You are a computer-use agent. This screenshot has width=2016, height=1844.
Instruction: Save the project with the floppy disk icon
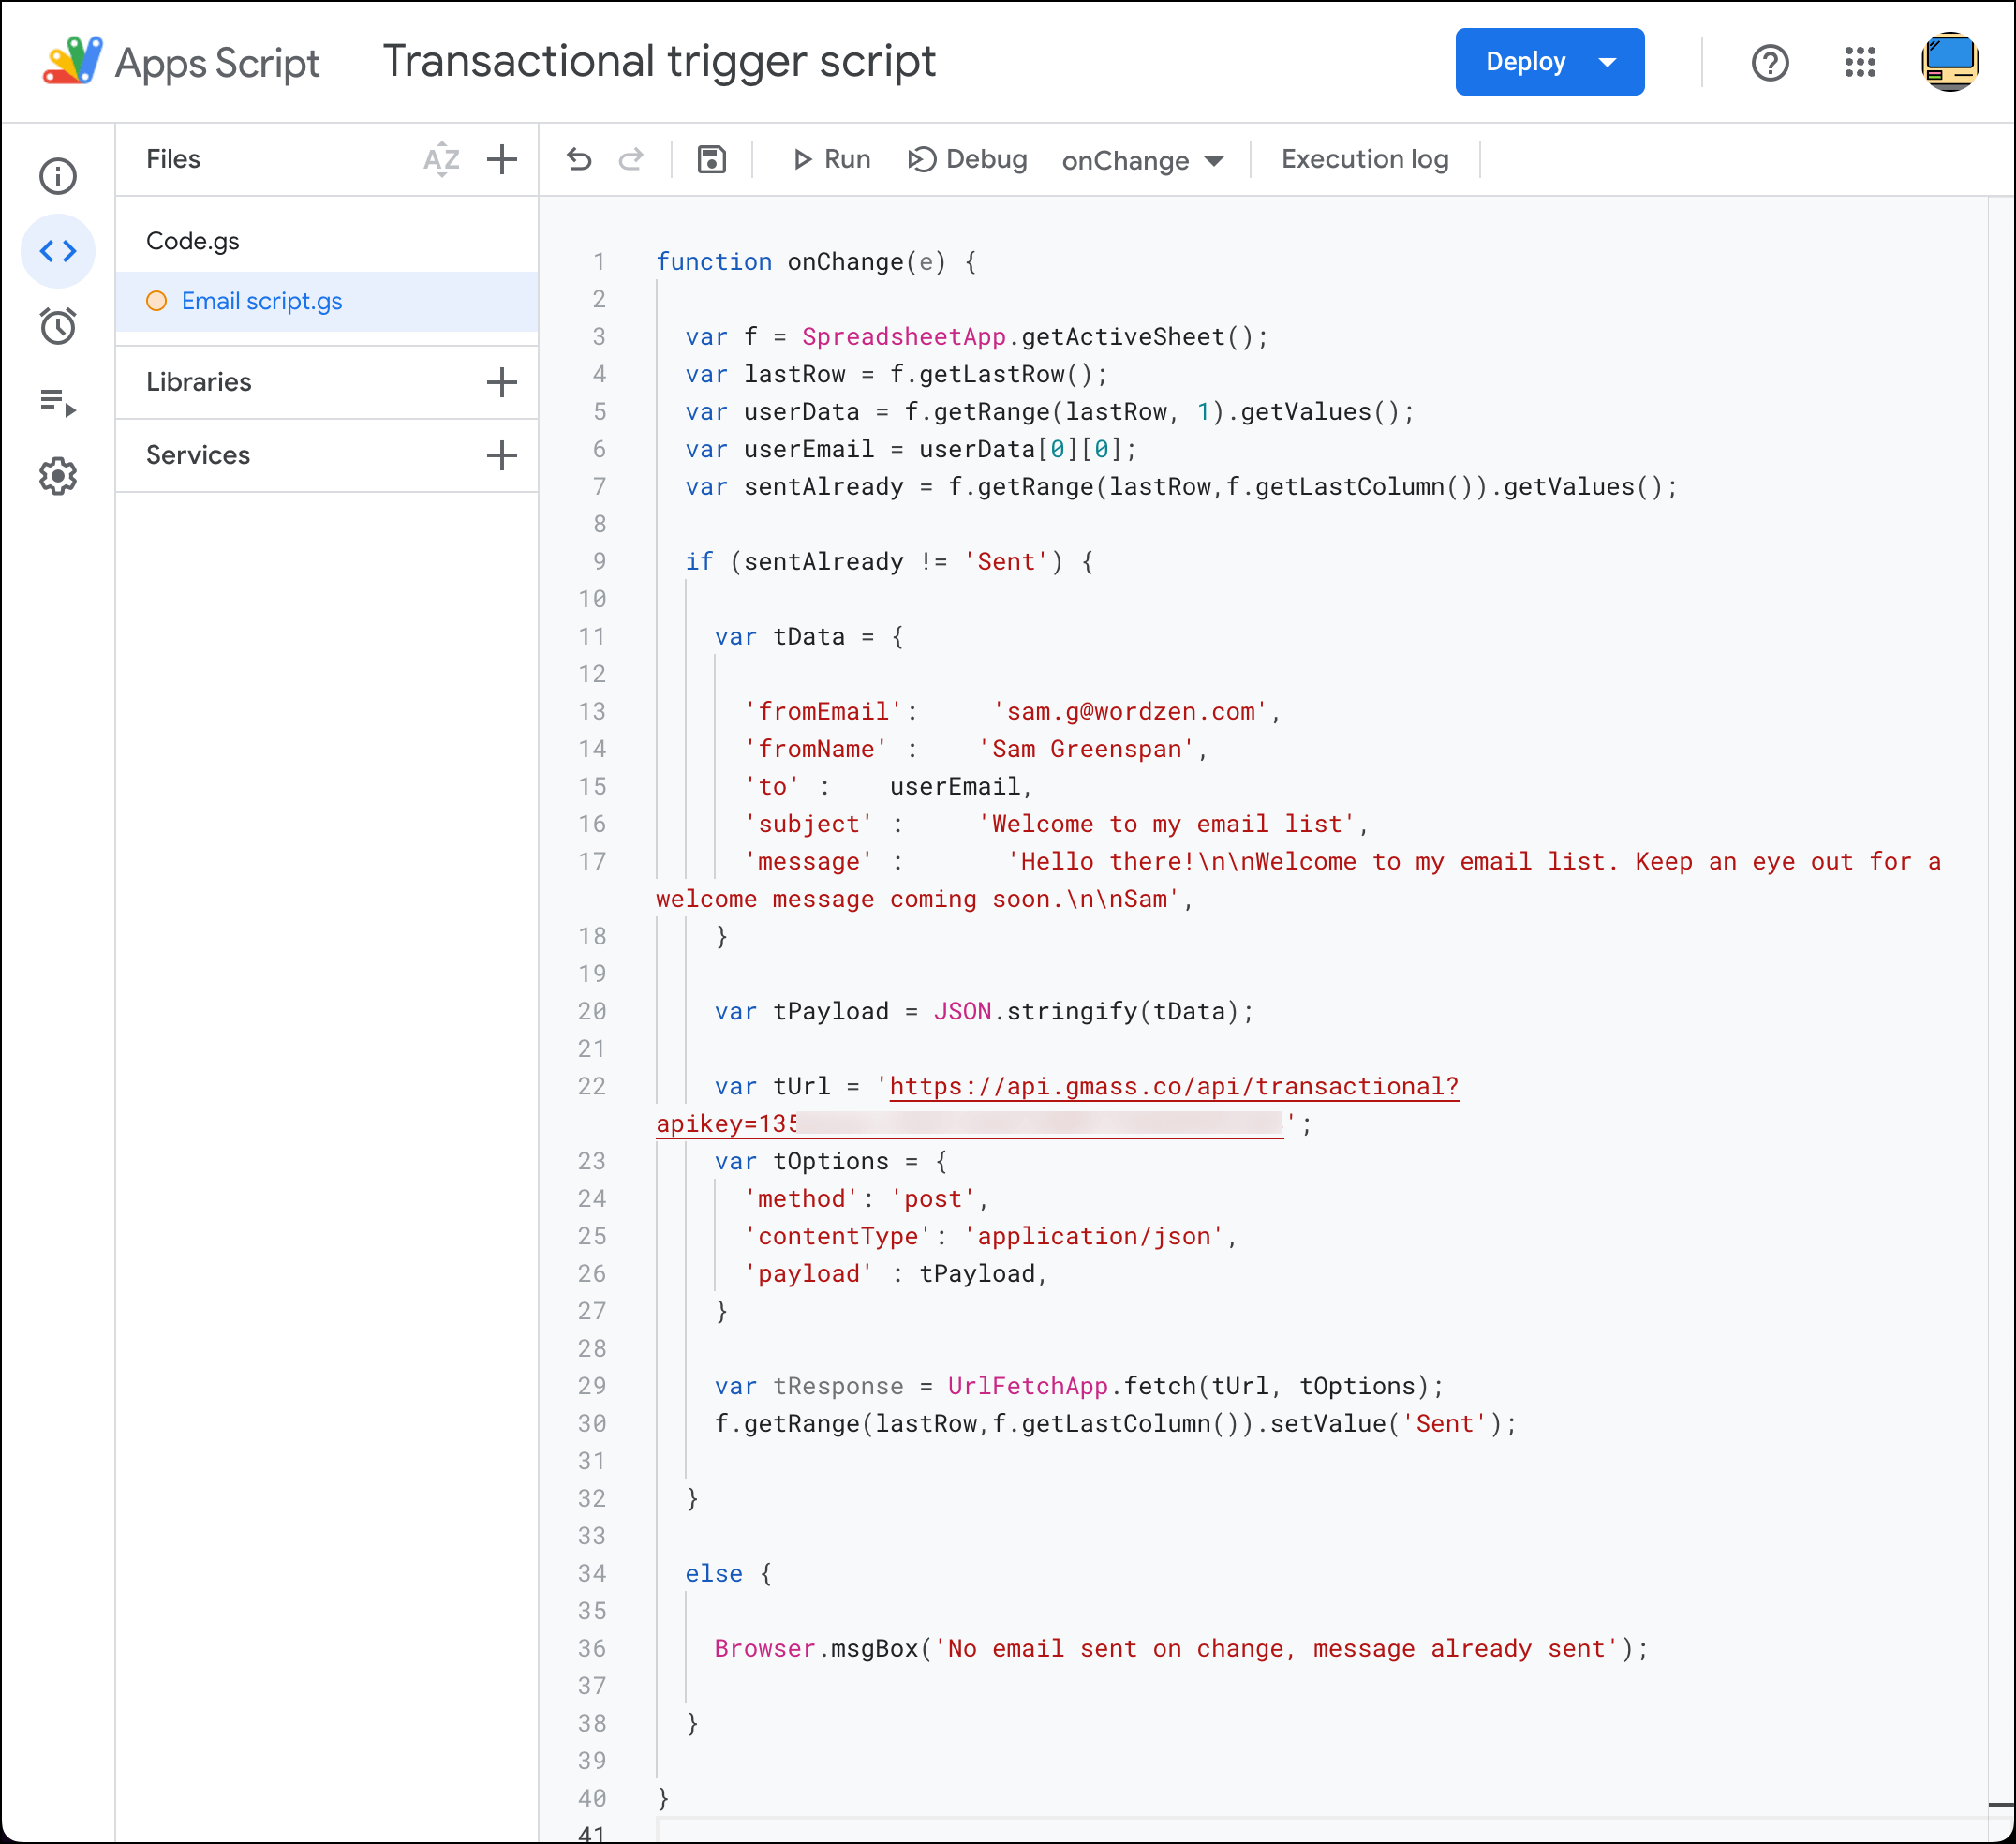click(711, 159)
